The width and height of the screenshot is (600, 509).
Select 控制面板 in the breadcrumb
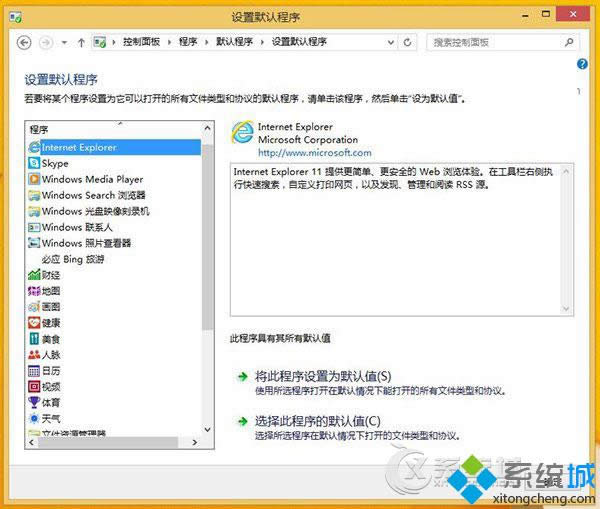click(x=141, y=42)
